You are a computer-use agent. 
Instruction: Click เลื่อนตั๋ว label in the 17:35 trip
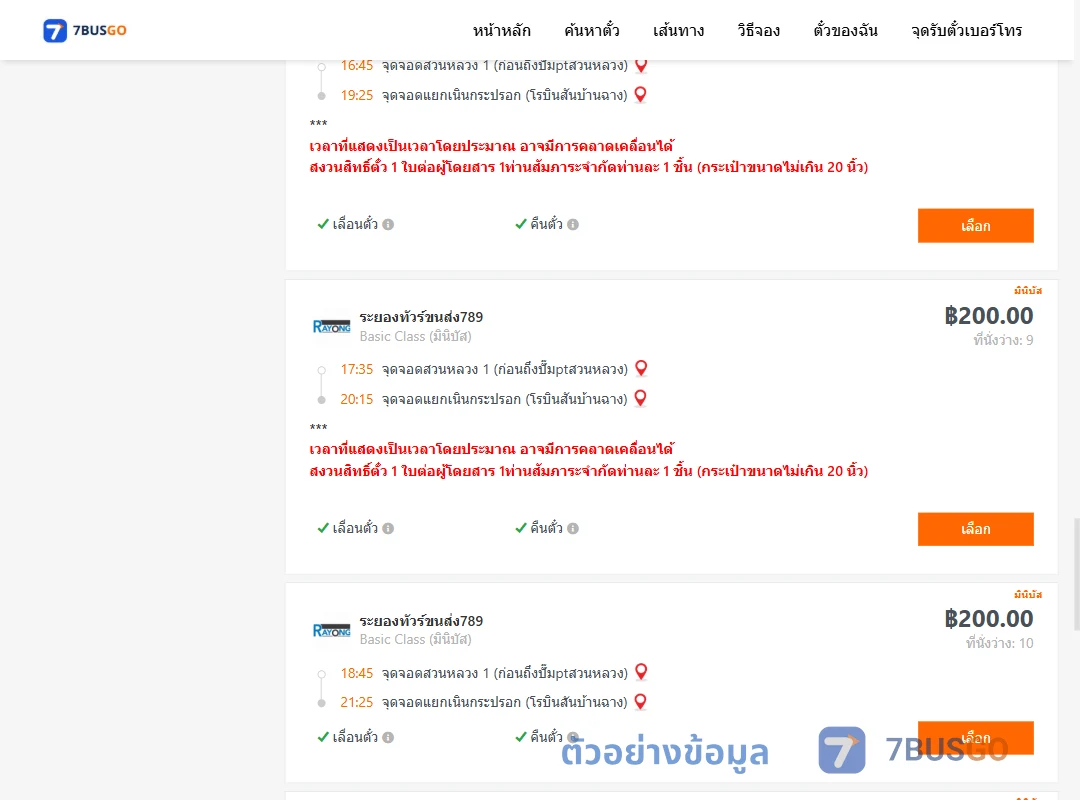click(x=355, y=529)
